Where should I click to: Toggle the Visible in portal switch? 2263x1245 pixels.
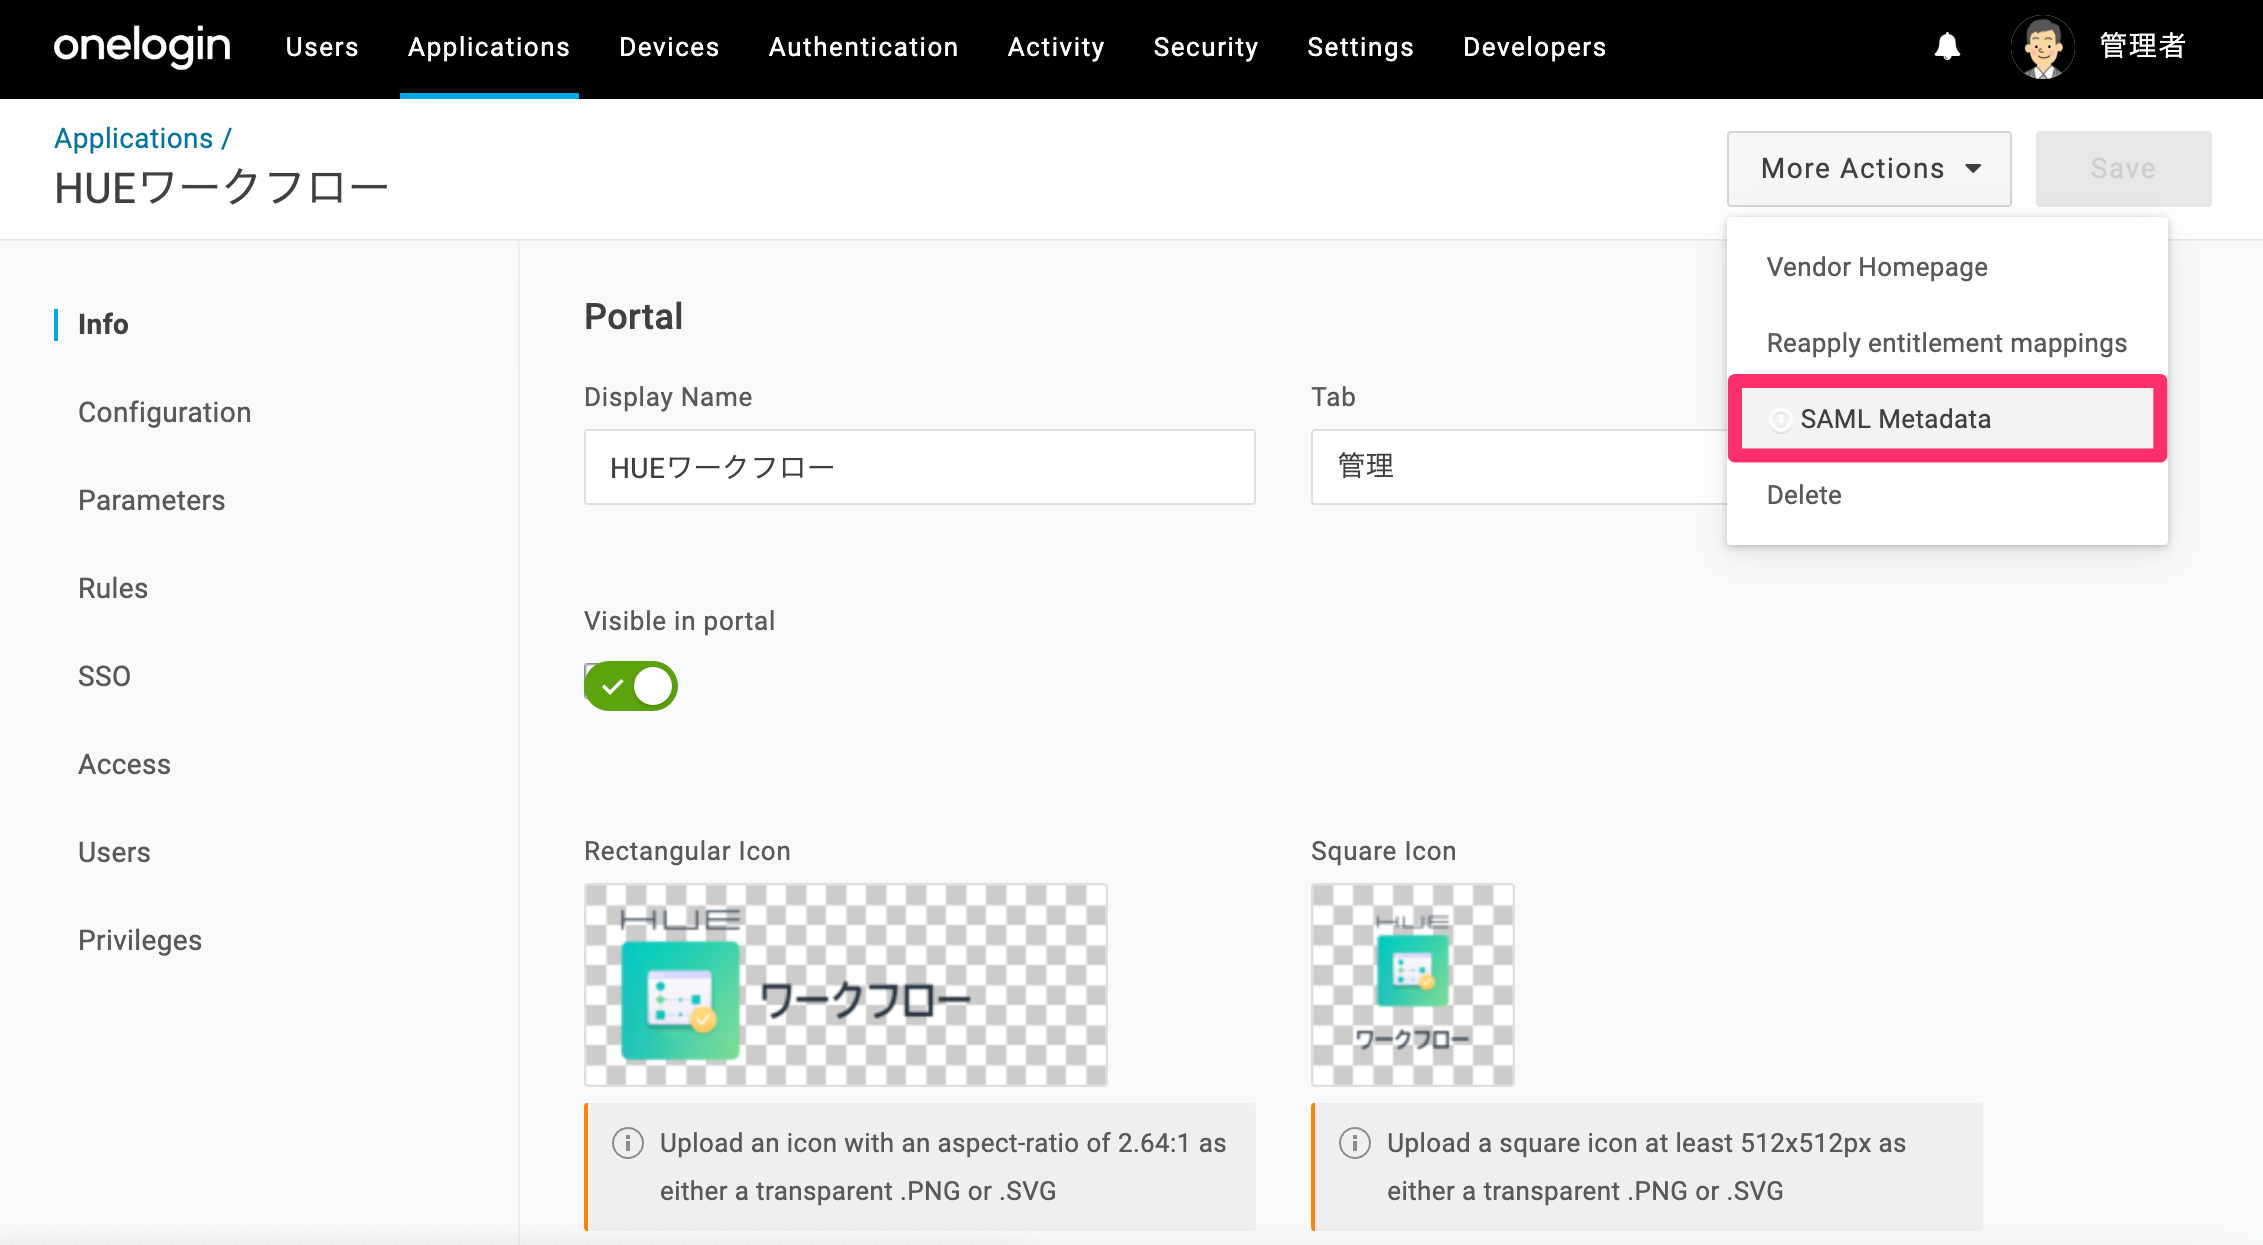631,686
